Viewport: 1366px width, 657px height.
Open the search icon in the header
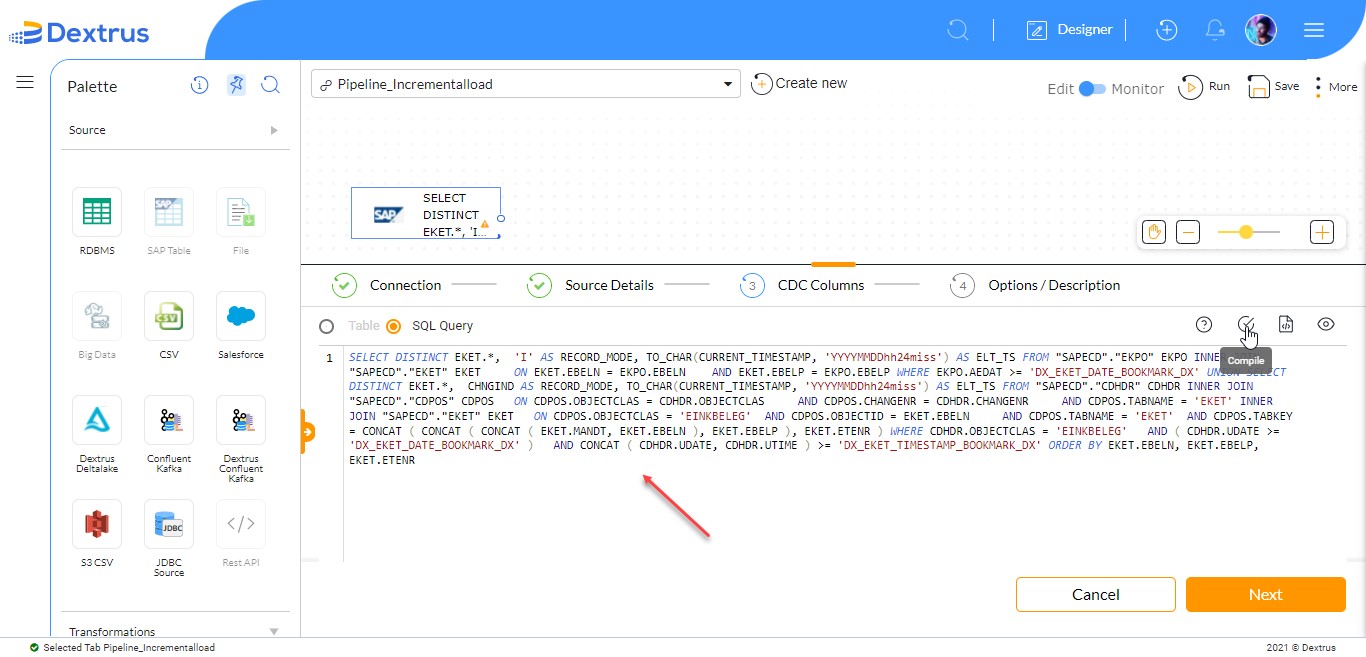(958, 30)
